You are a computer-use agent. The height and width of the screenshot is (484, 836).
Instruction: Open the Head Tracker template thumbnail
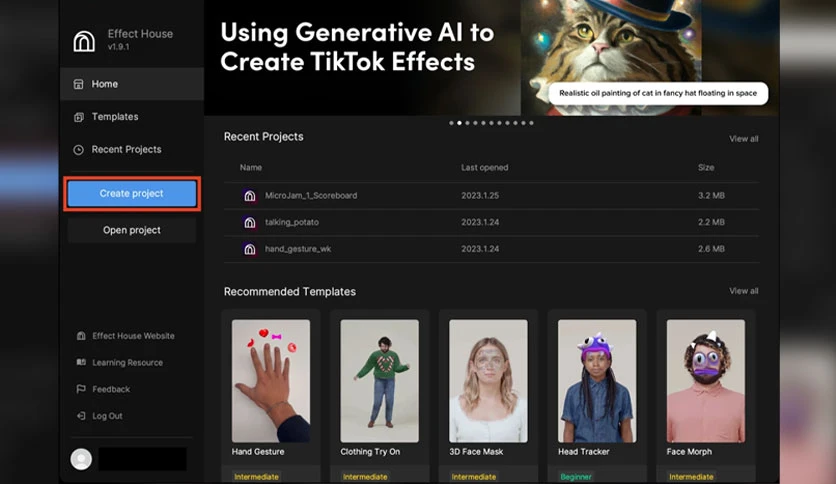pyautogui.click(x=597, y=381)
